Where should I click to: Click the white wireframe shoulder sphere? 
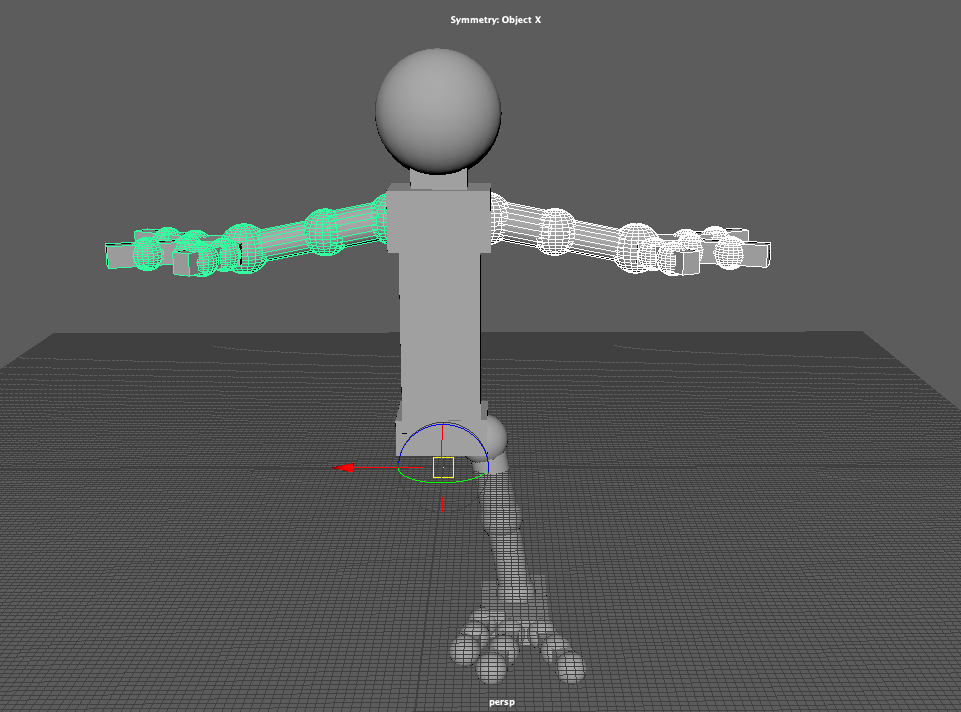click(x=498, y=218)
